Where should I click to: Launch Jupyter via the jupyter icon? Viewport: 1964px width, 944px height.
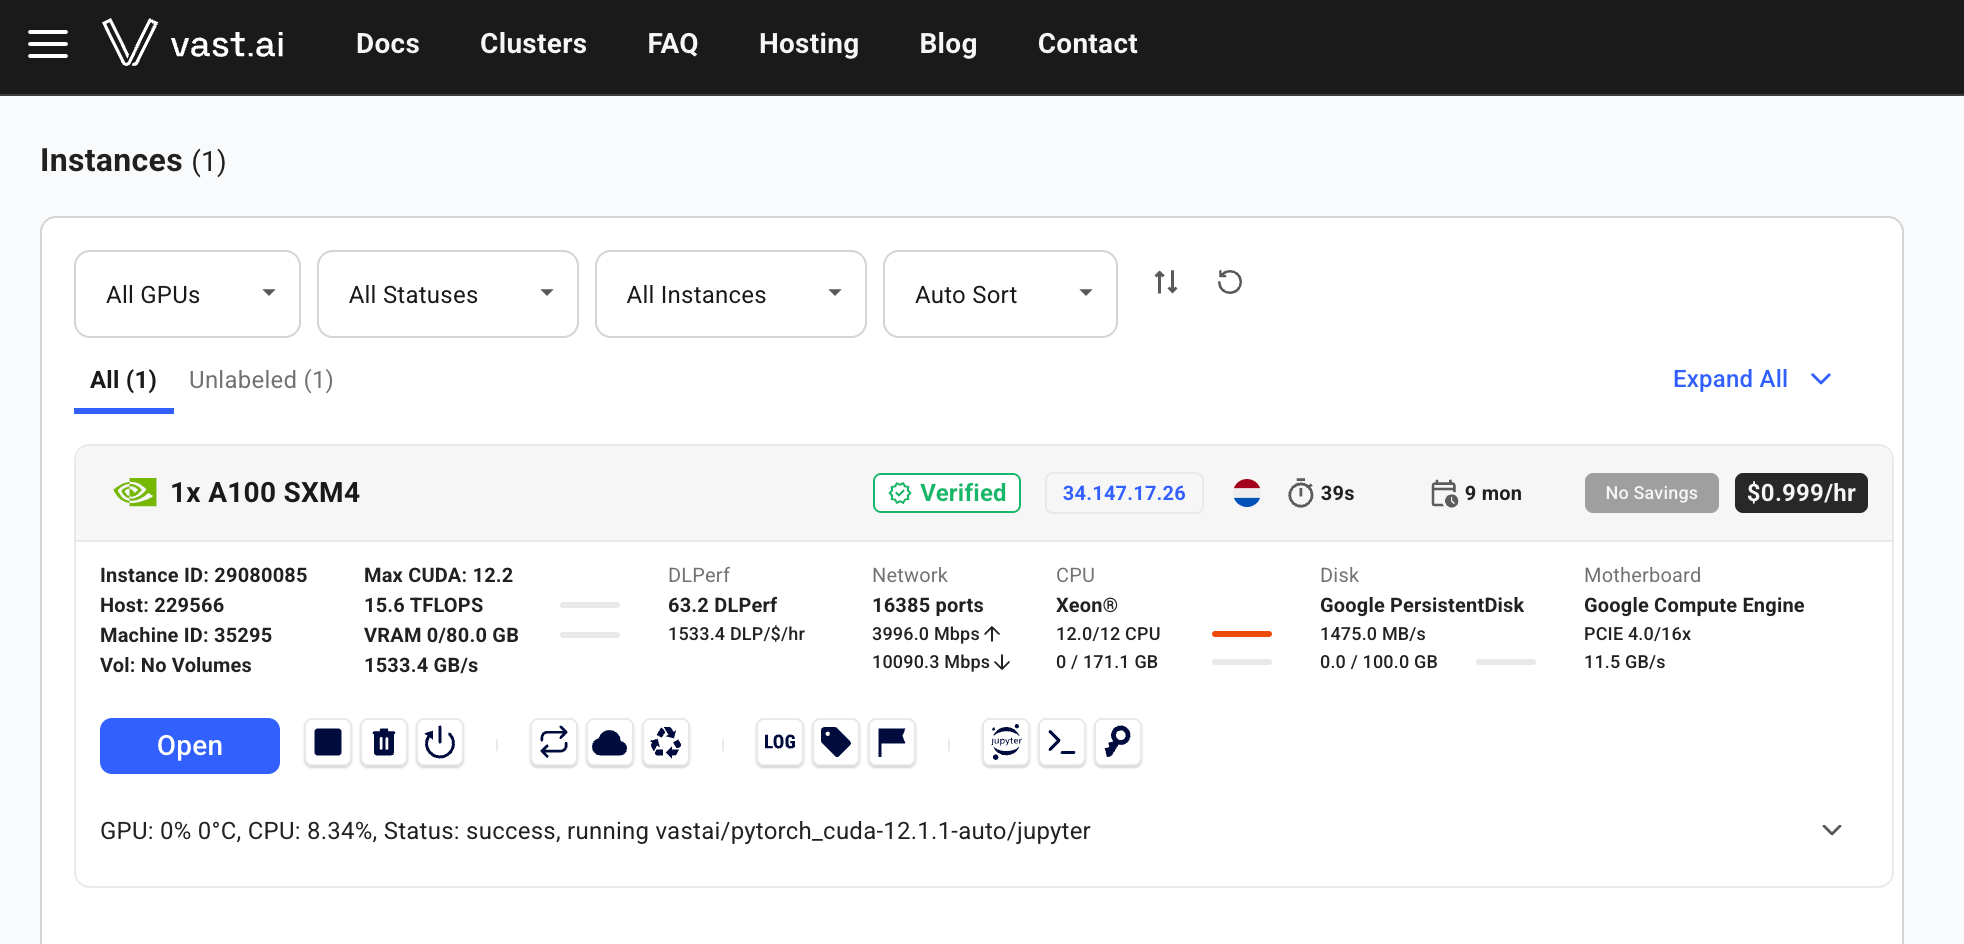[x=1006, y=743]
